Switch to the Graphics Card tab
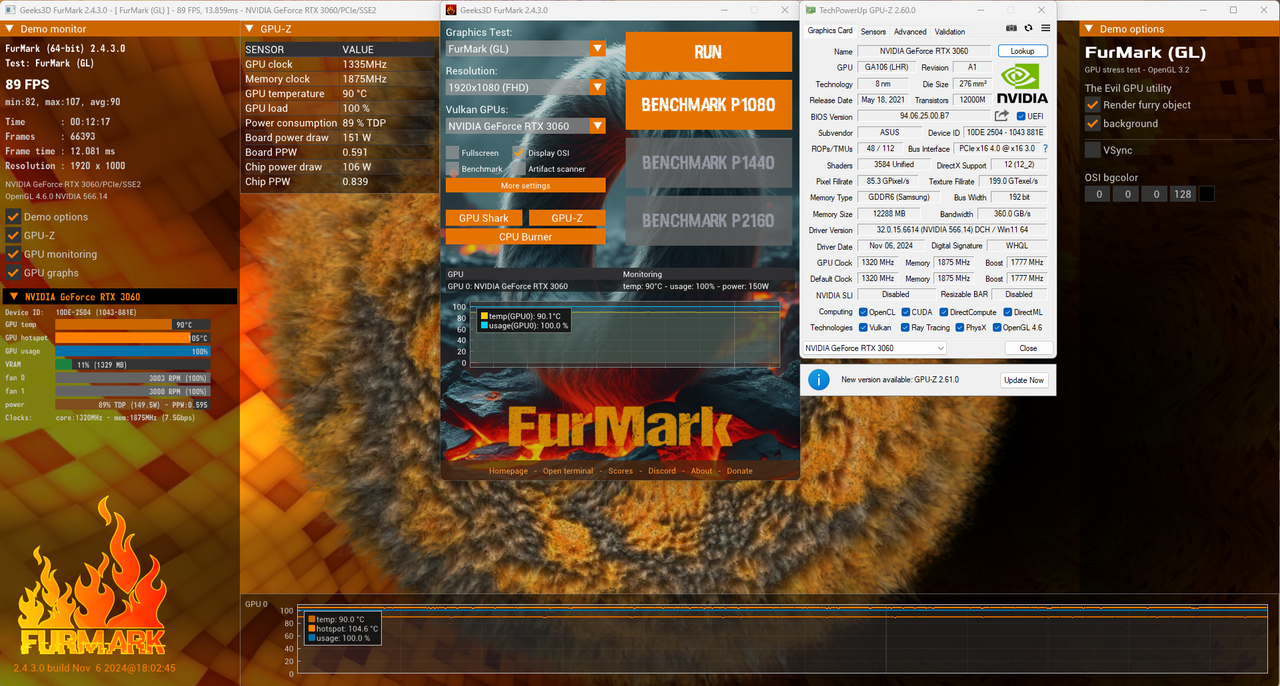Image resolution: width=1280 pixels, height=686 pixels. pos(830,31)
